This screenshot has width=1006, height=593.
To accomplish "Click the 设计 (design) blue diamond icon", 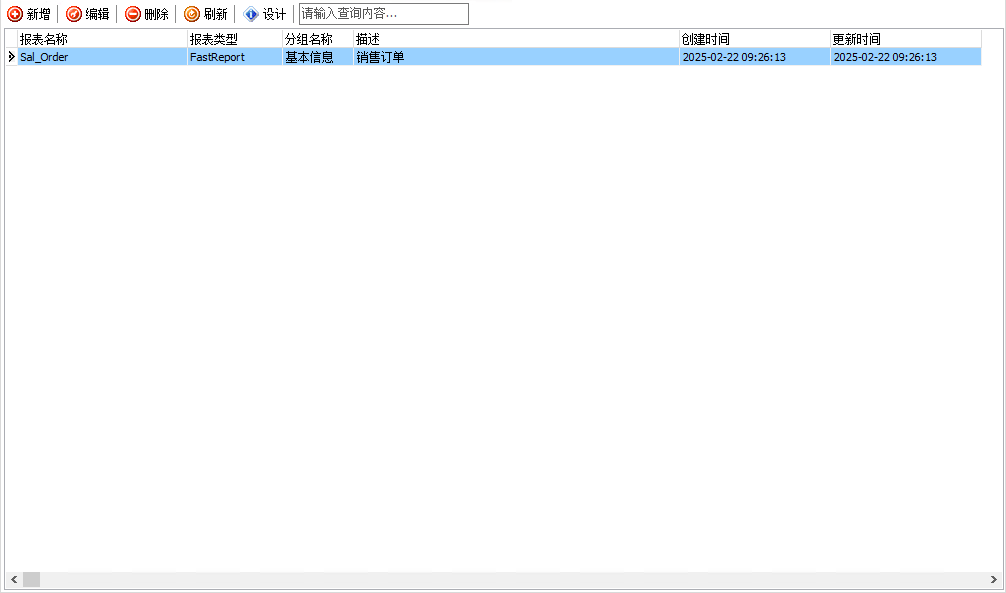I will (x=251, y=14).
